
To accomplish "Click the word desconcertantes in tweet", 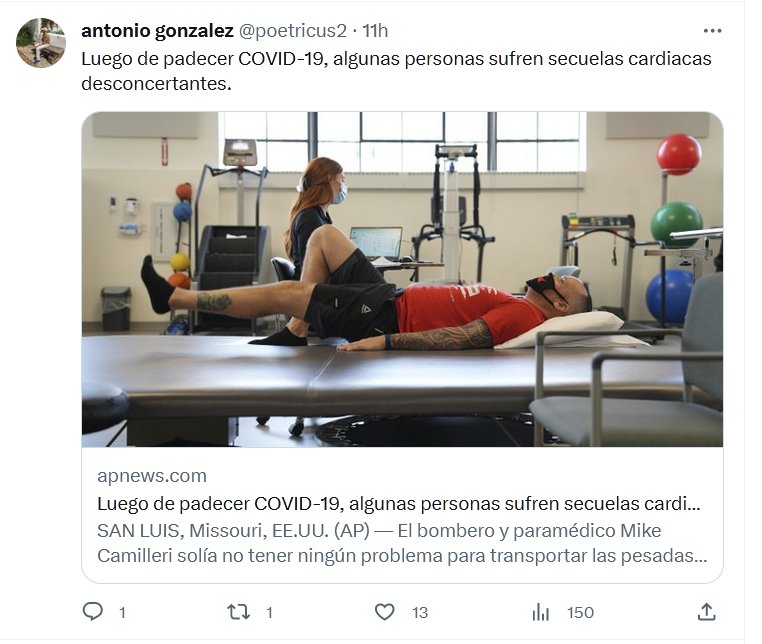I will click(x=156, y=84).
